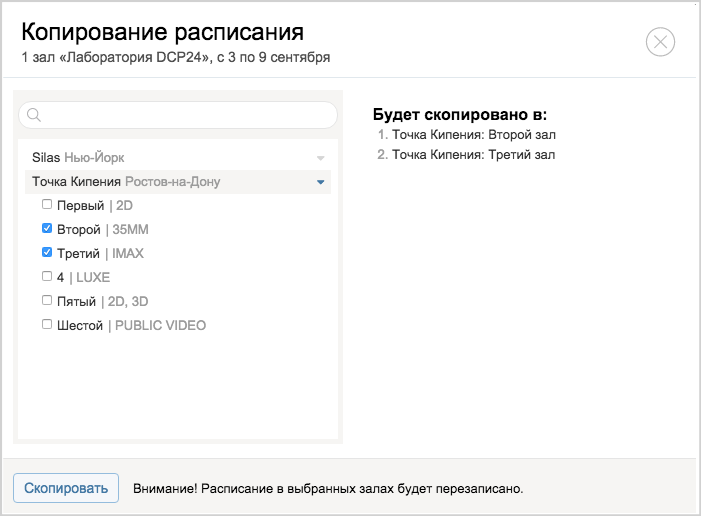Check the Первый 2D hall checkbox
The image size is (701, 516).
click(47, 204)
